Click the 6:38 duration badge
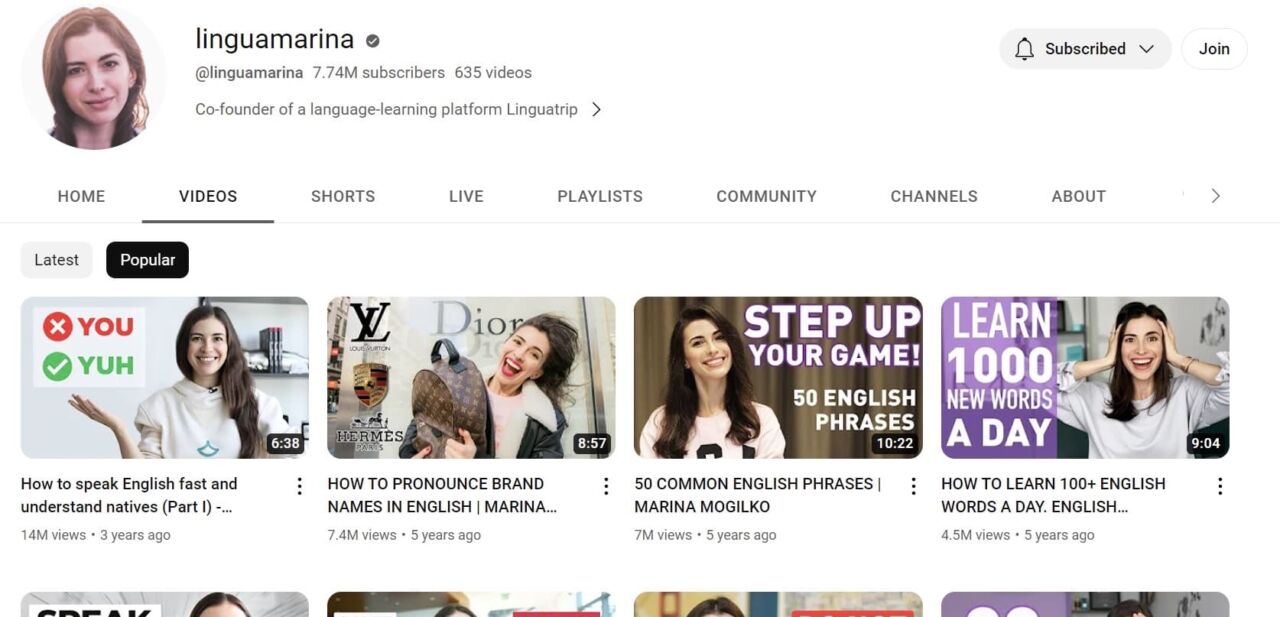The width and height of the screenshot is (1280, 617). click(x=285, y=443)
